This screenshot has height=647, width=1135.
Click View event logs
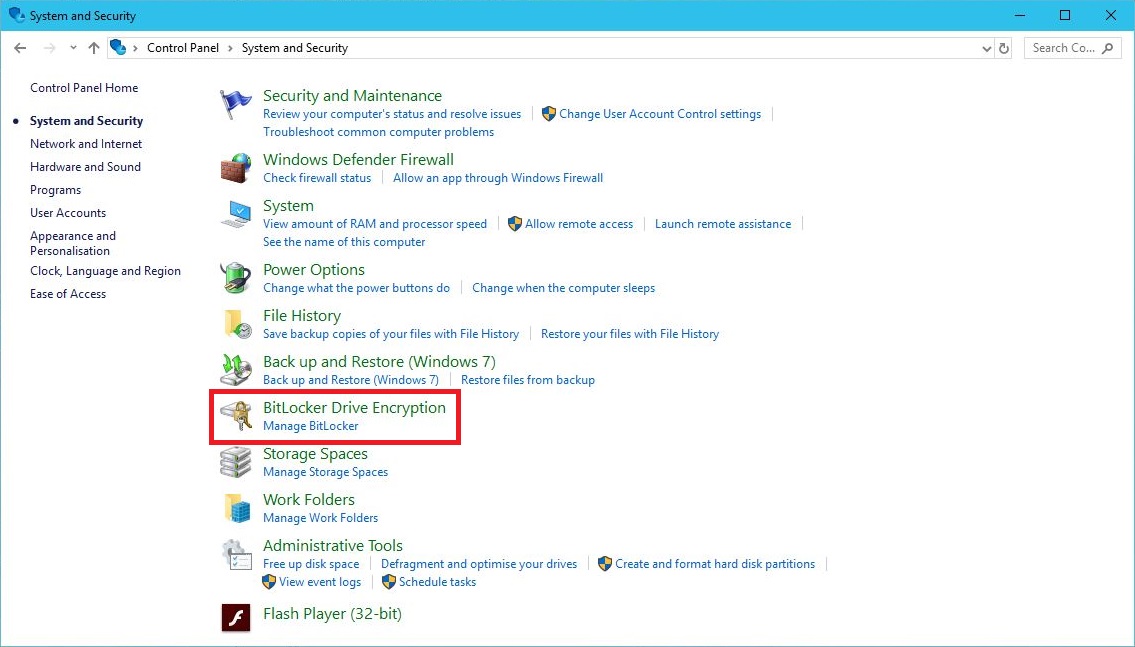[x=320, y=582]
